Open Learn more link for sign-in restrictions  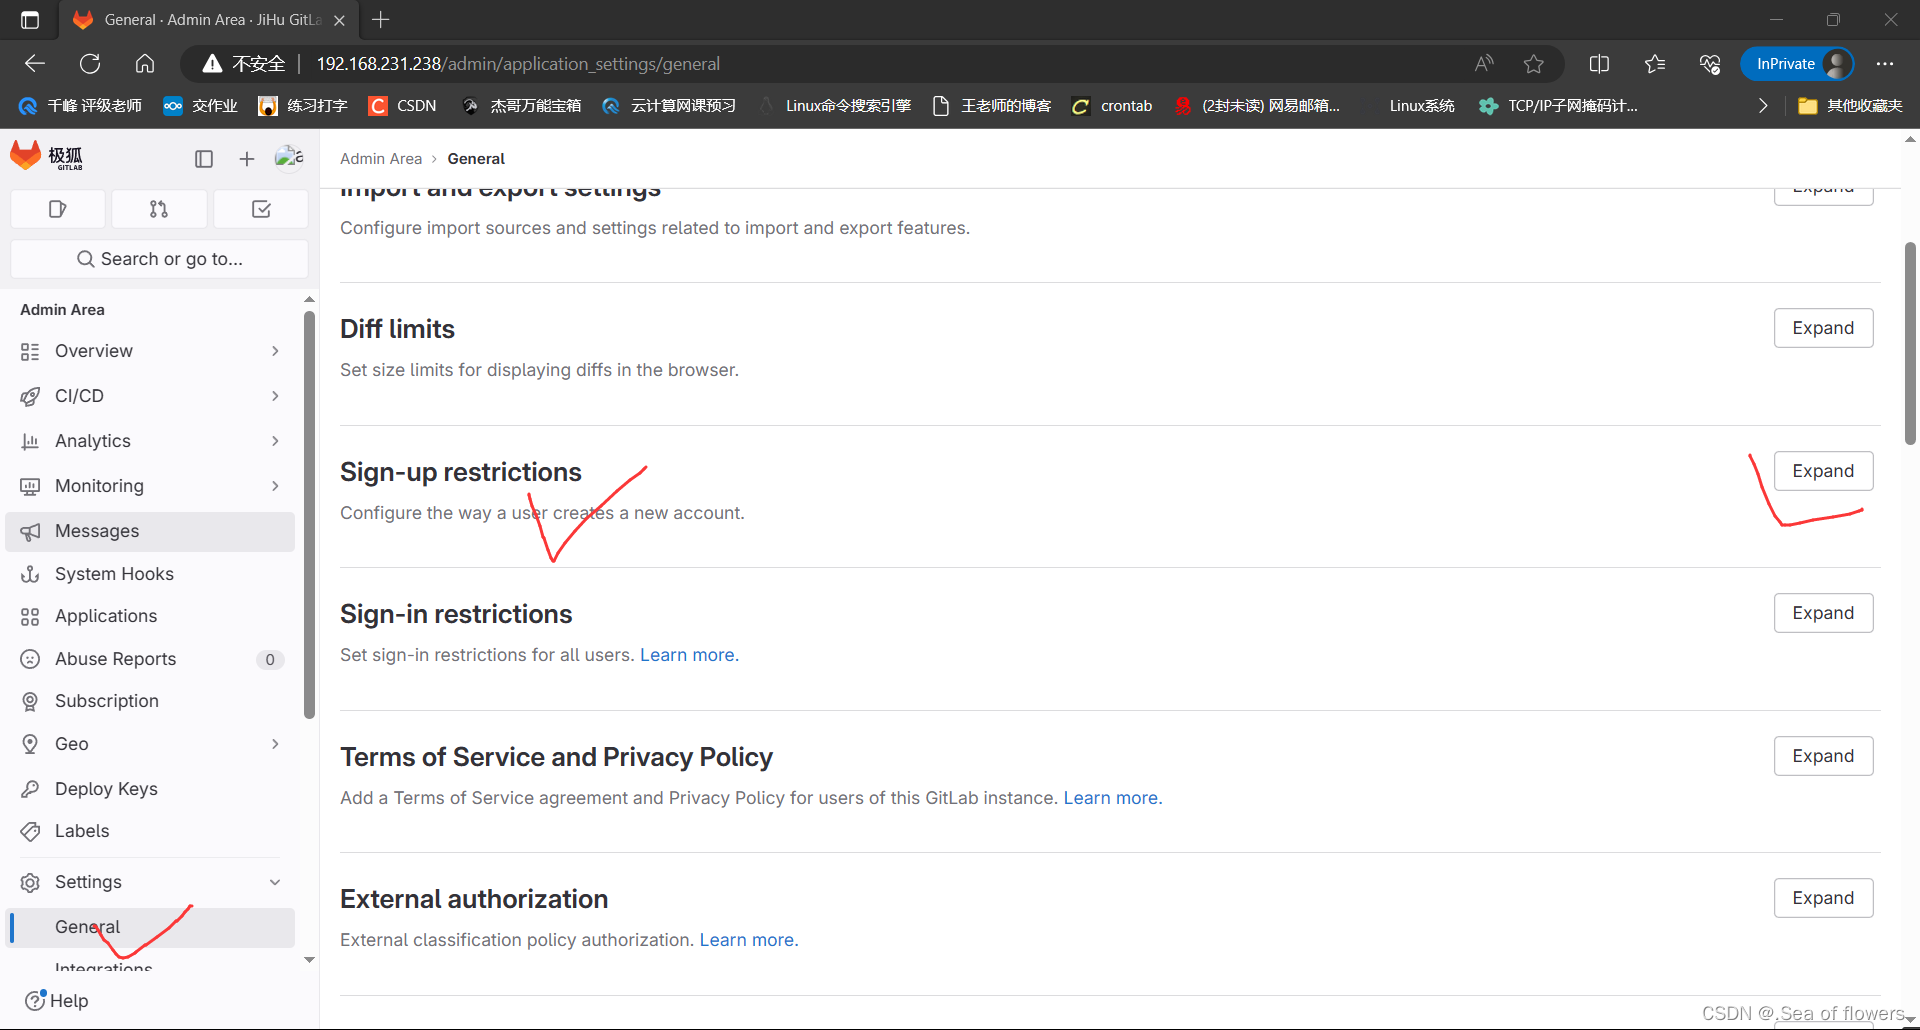coord(689,655)
